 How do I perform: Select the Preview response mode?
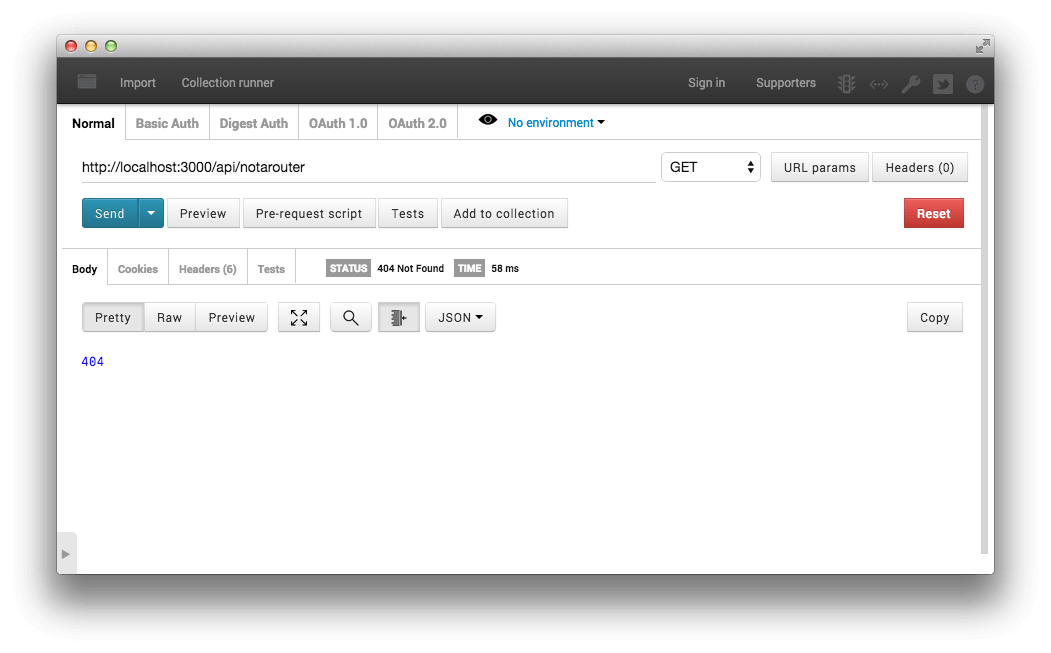pyautogui.click(x=231, y=317)
